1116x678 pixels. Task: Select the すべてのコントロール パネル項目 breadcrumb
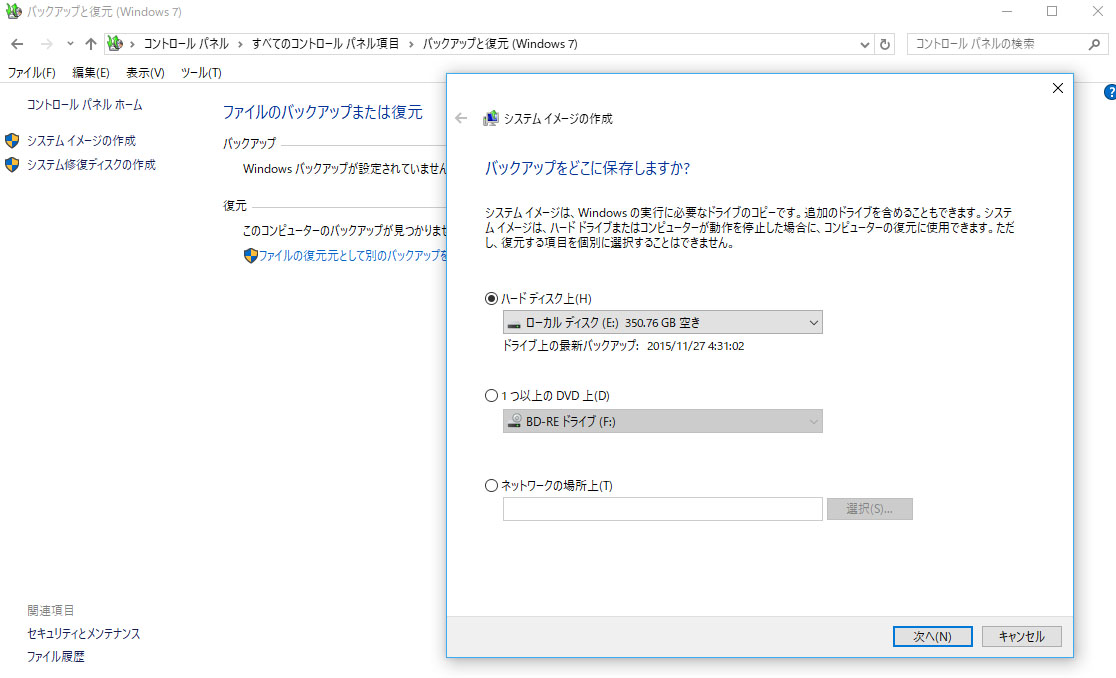pos(325,44)
